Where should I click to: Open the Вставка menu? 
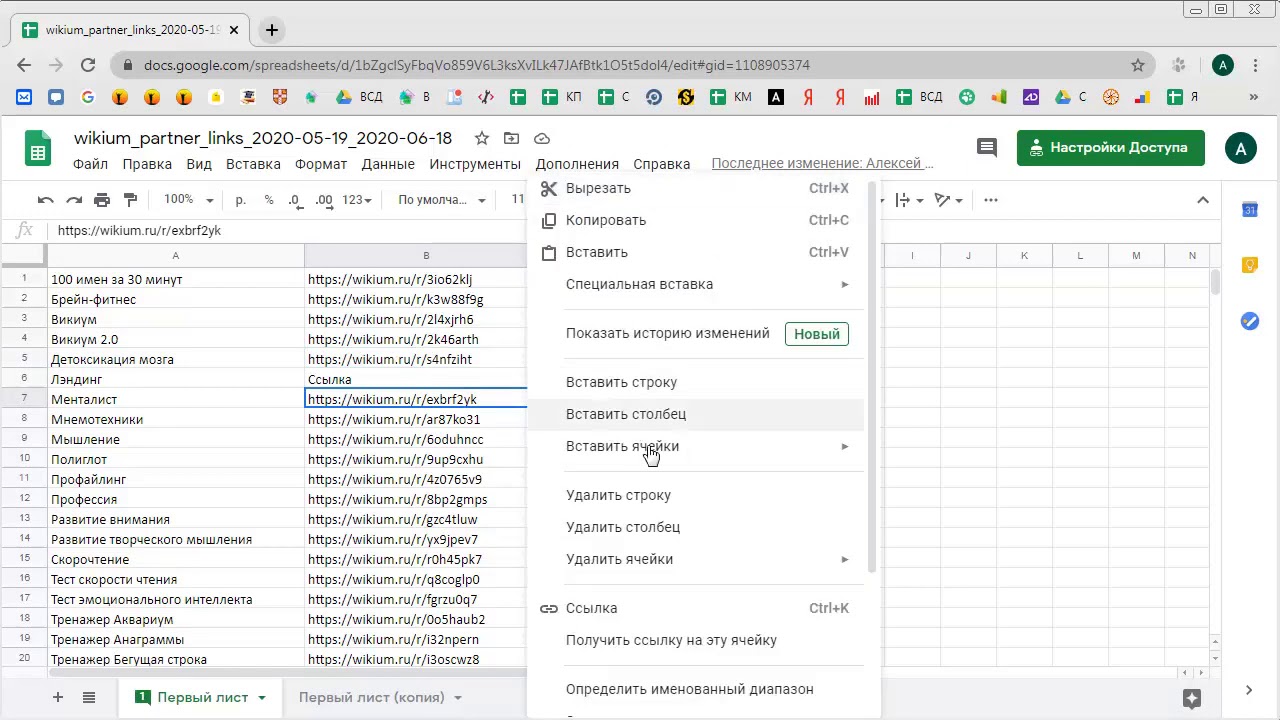[x=253, y=164]
